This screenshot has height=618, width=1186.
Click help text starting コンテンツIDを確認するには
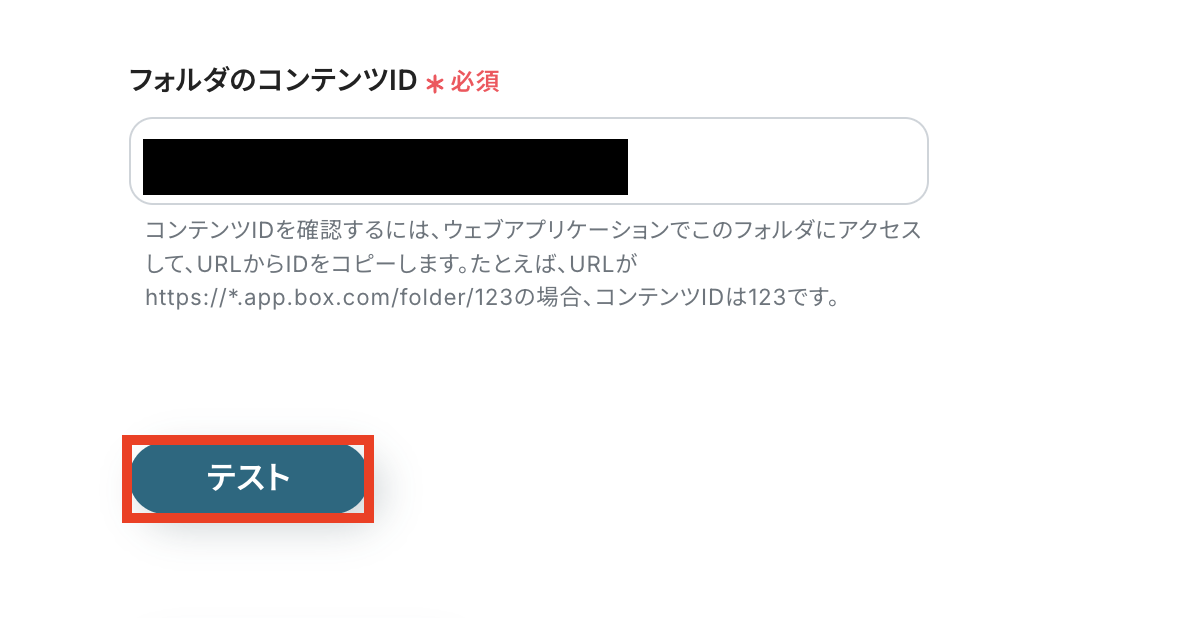pyautogui.click(x=532, y=263)
